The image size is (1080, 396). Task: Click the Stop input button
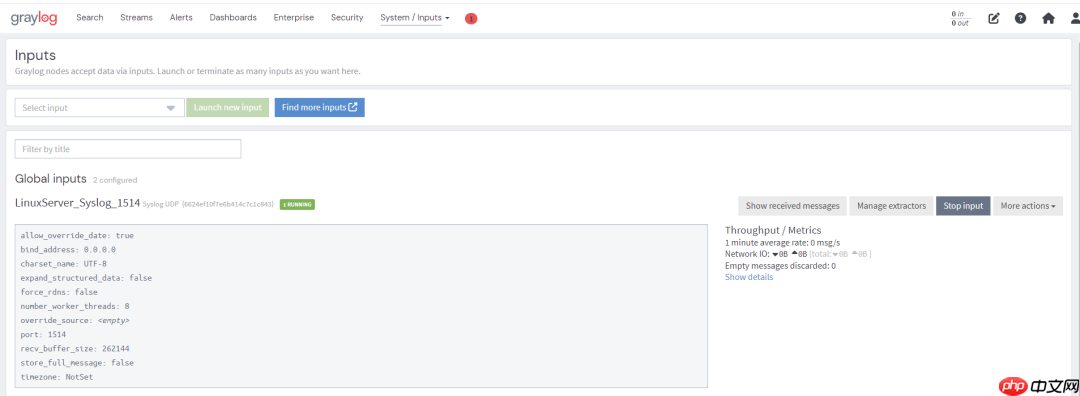(963, 206)
